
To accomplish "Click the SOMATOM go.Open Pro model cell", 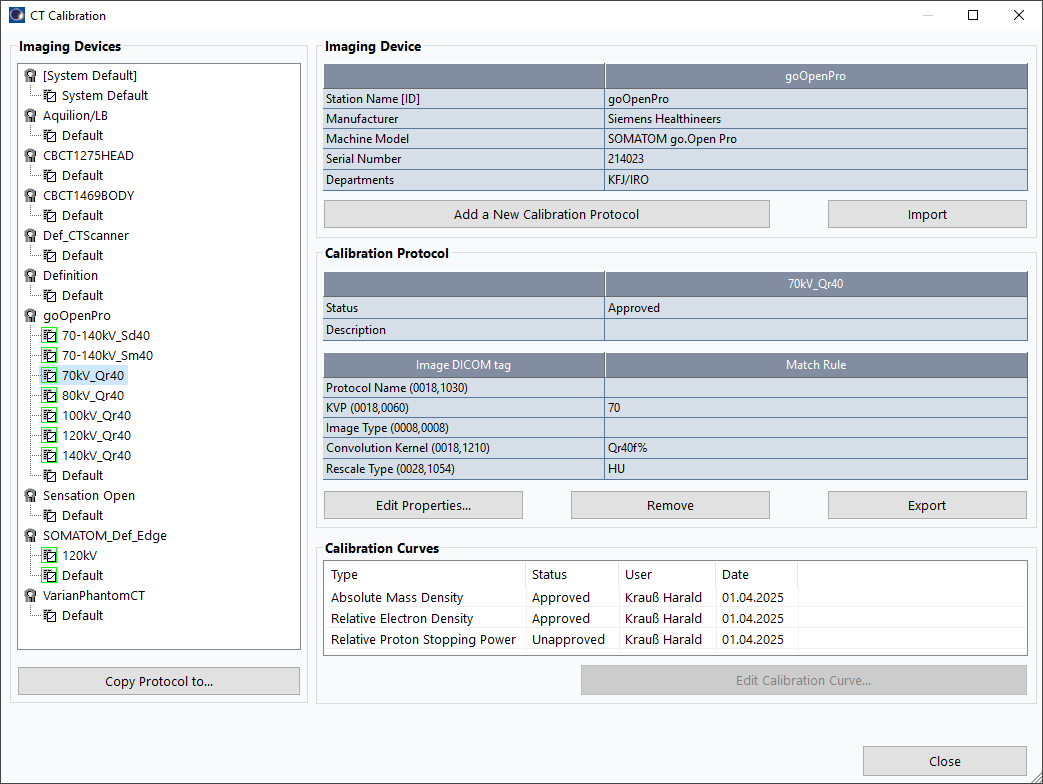I will [816, 139].
